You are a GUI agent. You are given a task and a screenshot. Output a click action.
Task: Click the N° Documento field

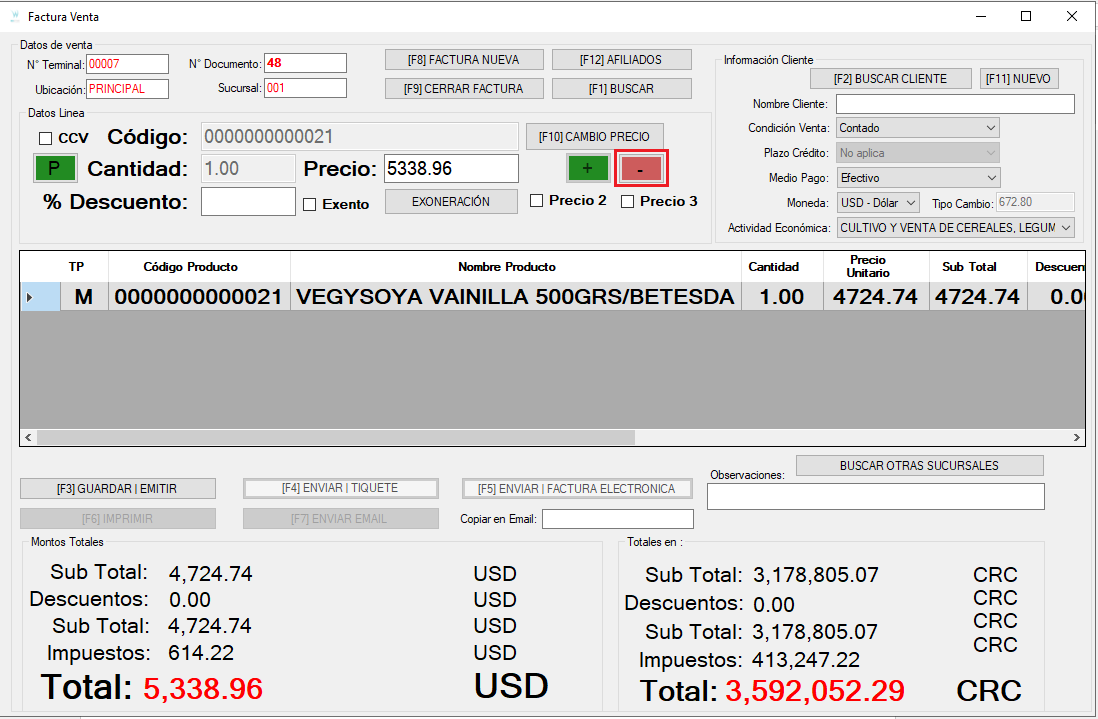point(305,63)
